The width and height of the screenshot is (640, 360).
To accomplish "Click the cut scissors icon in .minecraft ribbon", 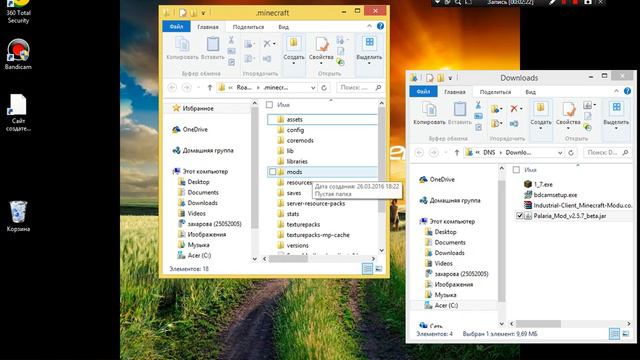I will [231, 40].
